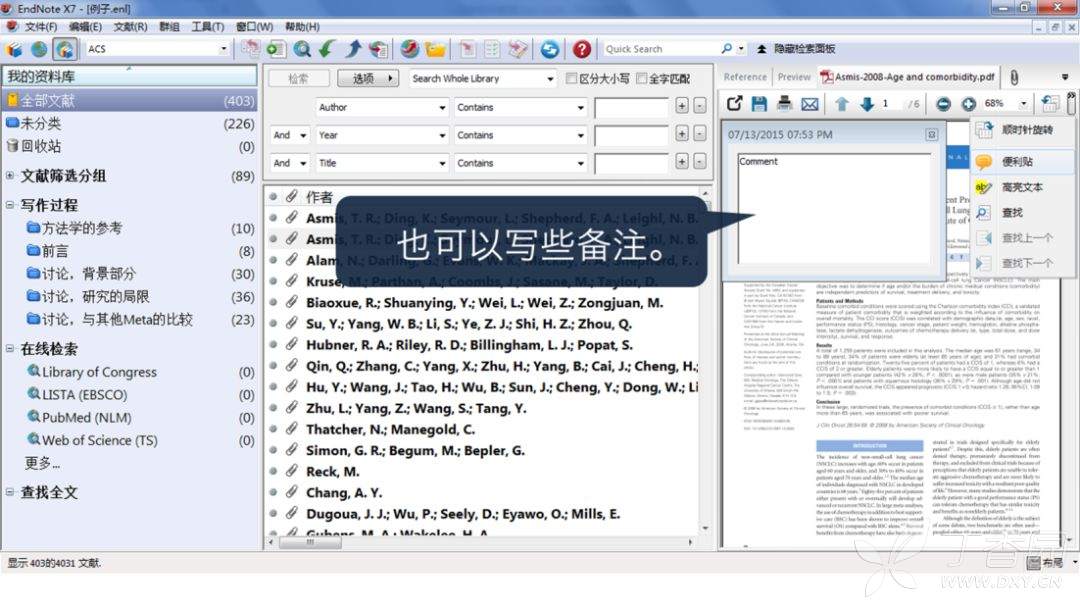Toggle read status dot for Biaoxue row
This screenshot has height=608, width=1080.
click(273, 302)
